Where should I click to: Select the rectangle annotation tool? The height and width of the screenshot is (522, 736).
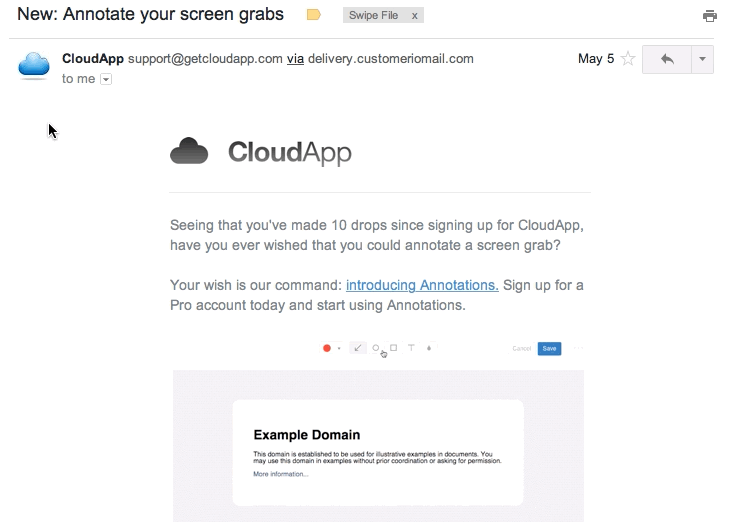click(393, 348)
